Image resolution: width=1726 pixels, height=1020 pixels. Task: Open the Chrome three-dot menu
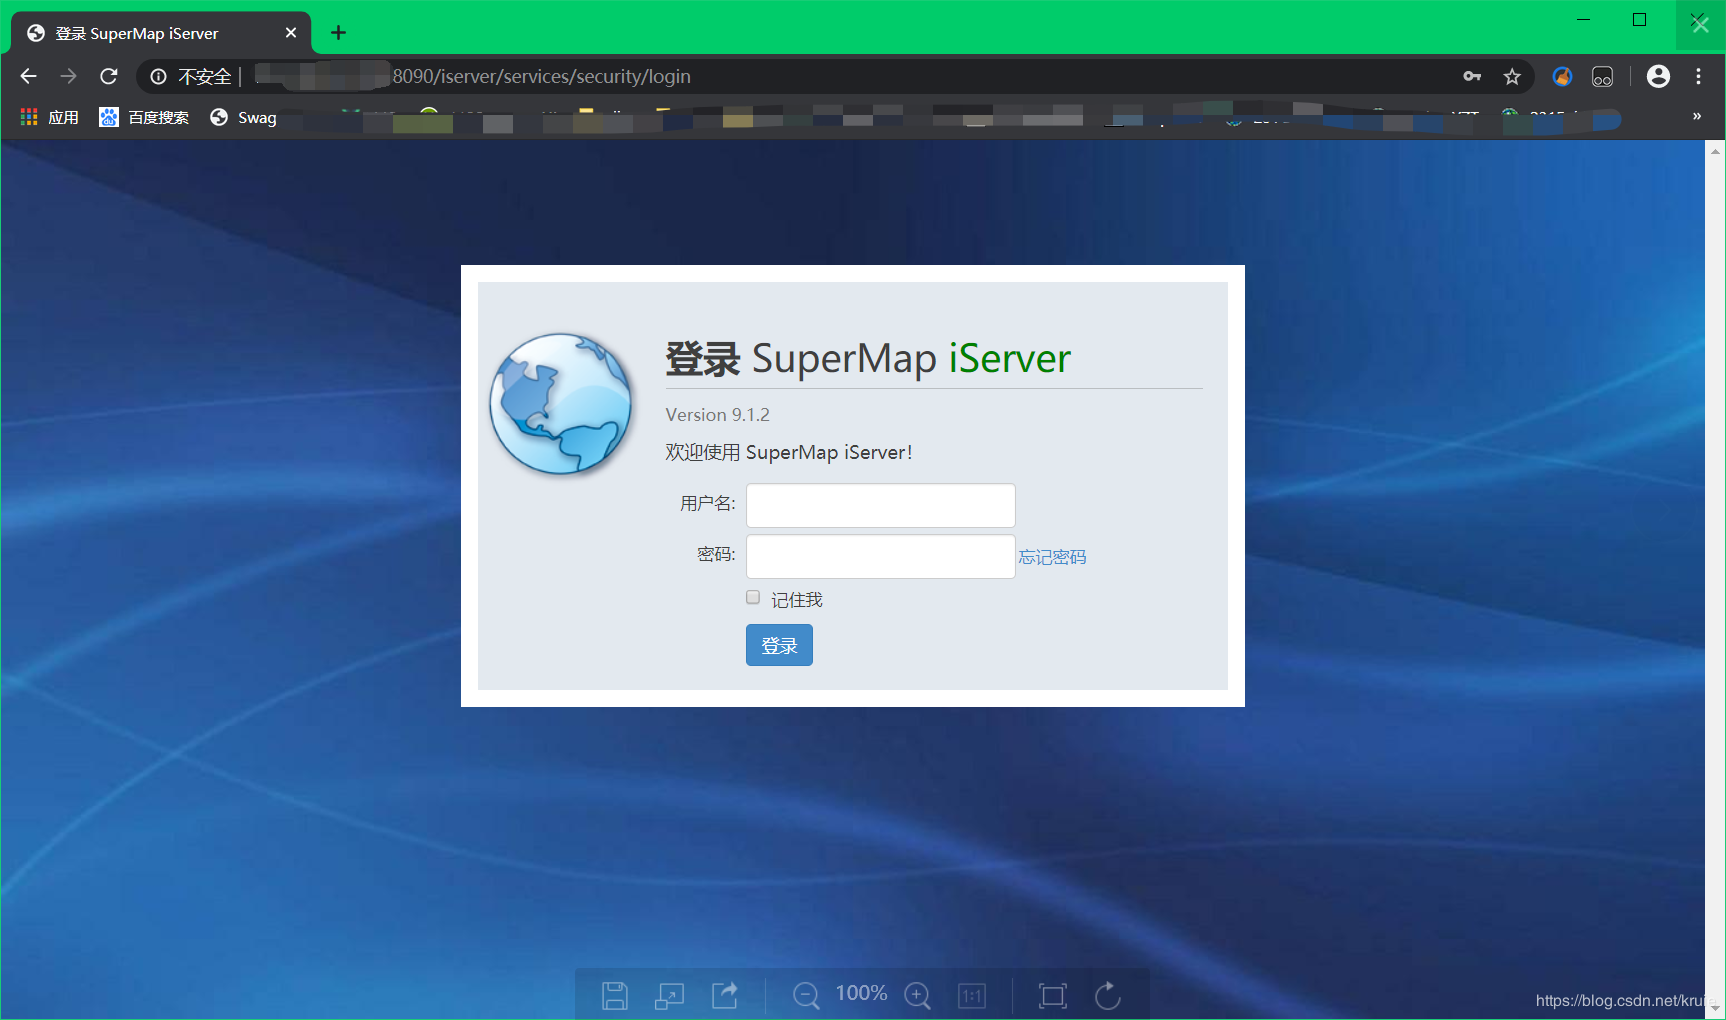pos(1697,76)
